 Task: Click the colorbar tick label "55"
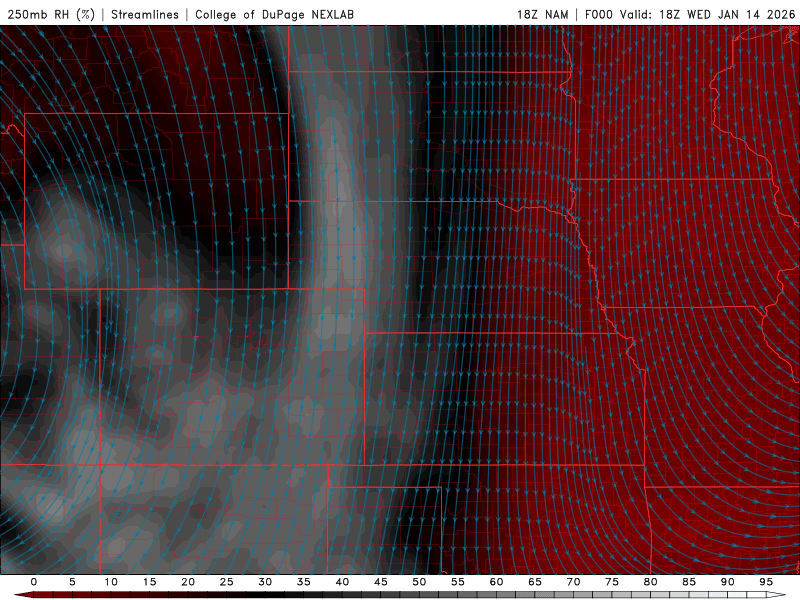(458, 582)
